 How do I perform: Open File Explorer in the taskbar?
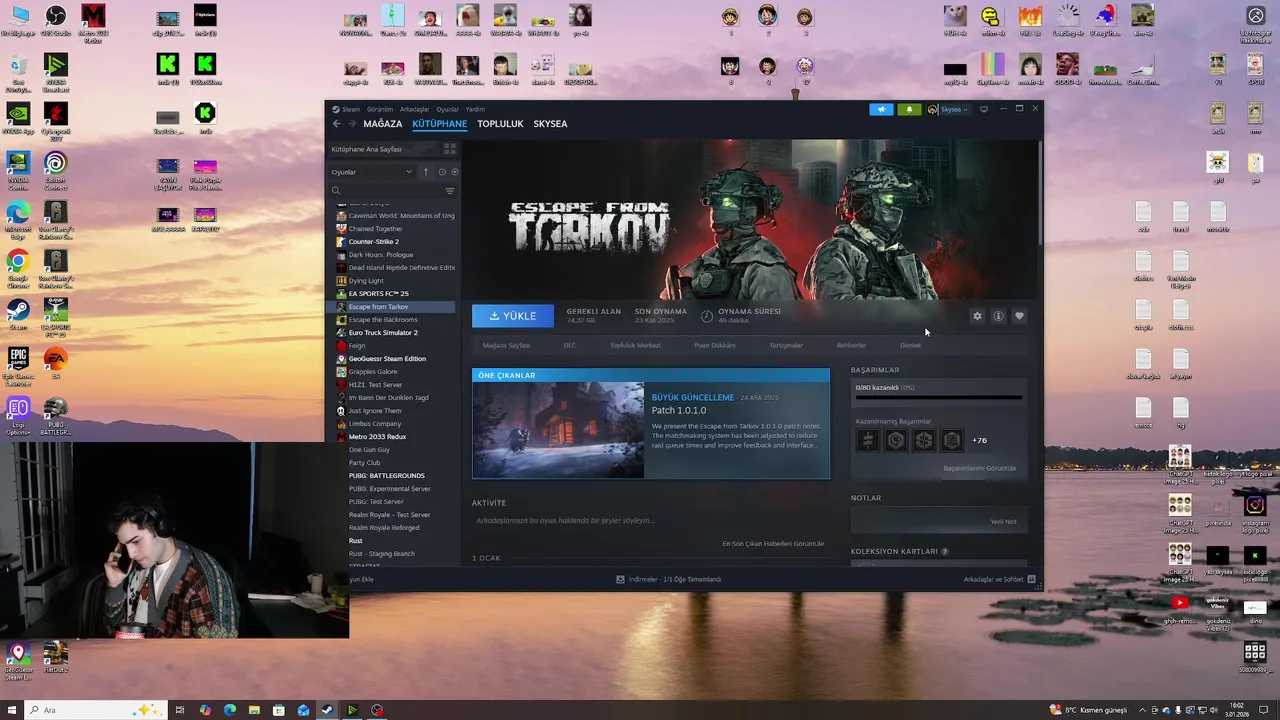point(254,710)
